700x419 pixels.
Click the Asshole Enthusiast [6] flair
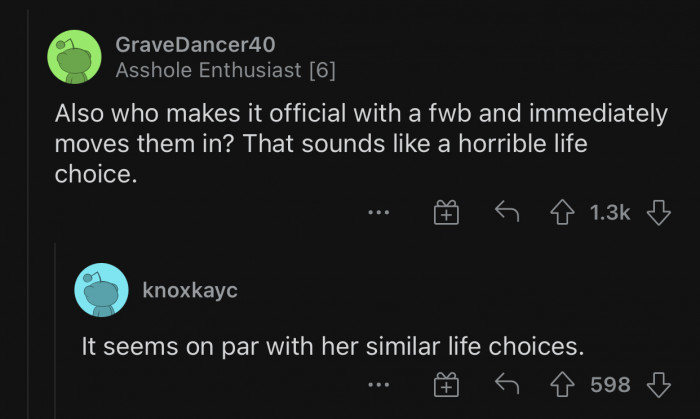[x=226, y=70]
